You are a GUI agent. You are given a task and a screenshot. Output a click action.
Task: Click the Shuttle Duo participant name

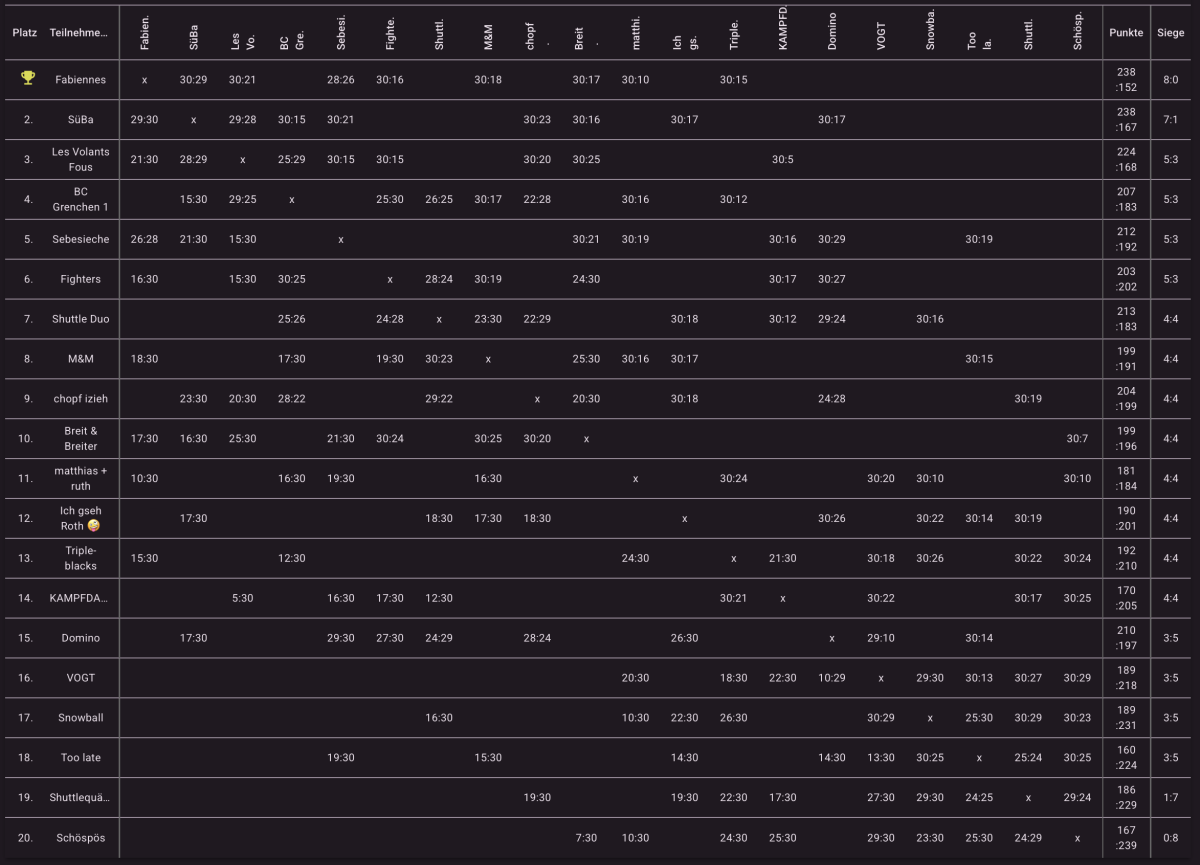tap(80, 319)
